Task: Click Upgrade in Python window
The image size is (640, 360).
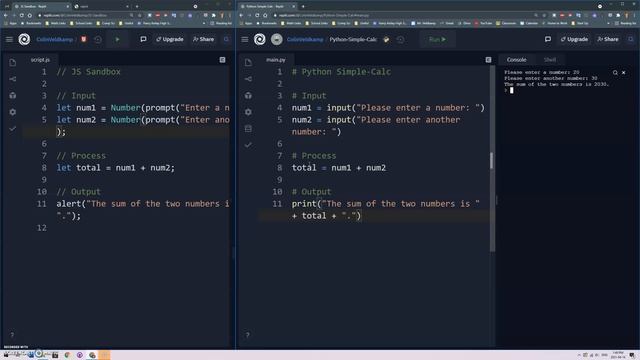Action: click(574, 40)
